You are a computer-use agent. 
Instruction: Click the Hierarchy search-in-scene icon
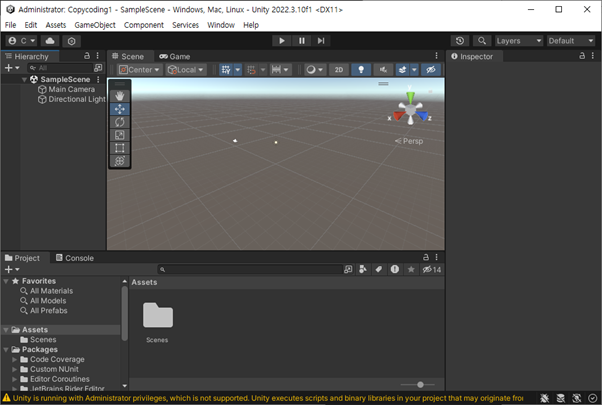coord(98,68)
